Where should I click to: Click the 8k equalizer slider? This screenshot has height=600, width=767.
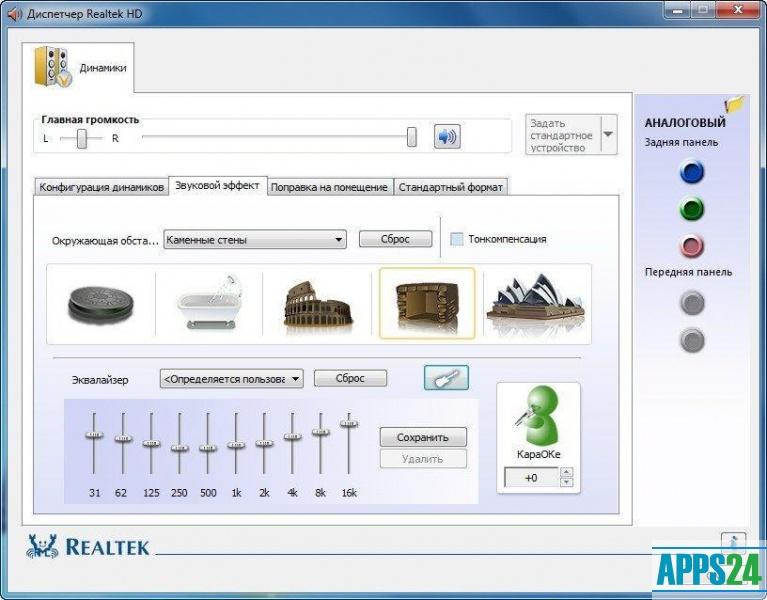321,432
